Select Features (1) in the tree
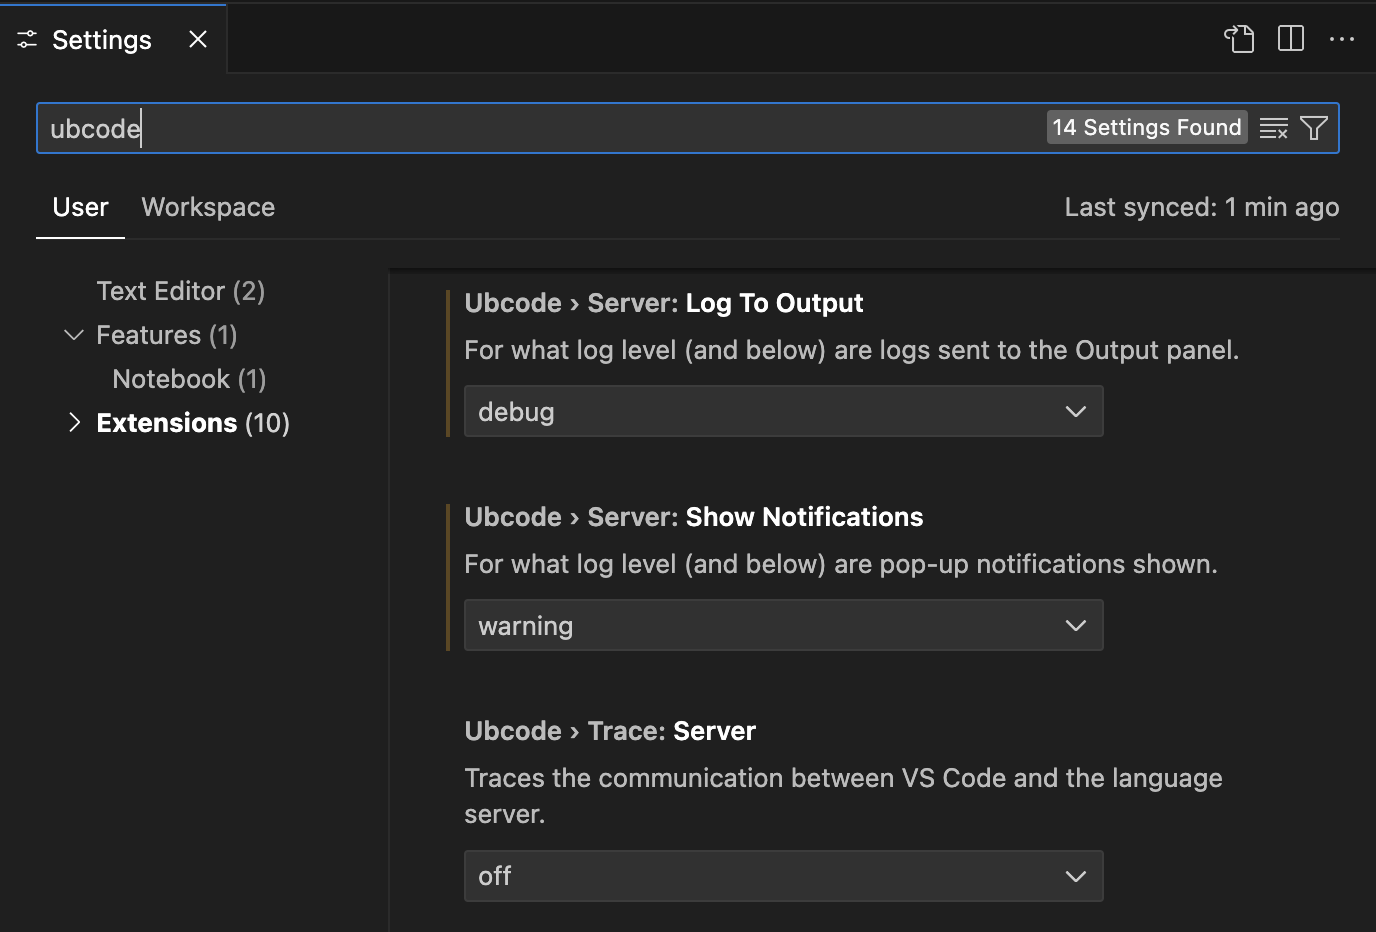The image size is (1376, 932). pyautogui.click(x=167, y=335)
